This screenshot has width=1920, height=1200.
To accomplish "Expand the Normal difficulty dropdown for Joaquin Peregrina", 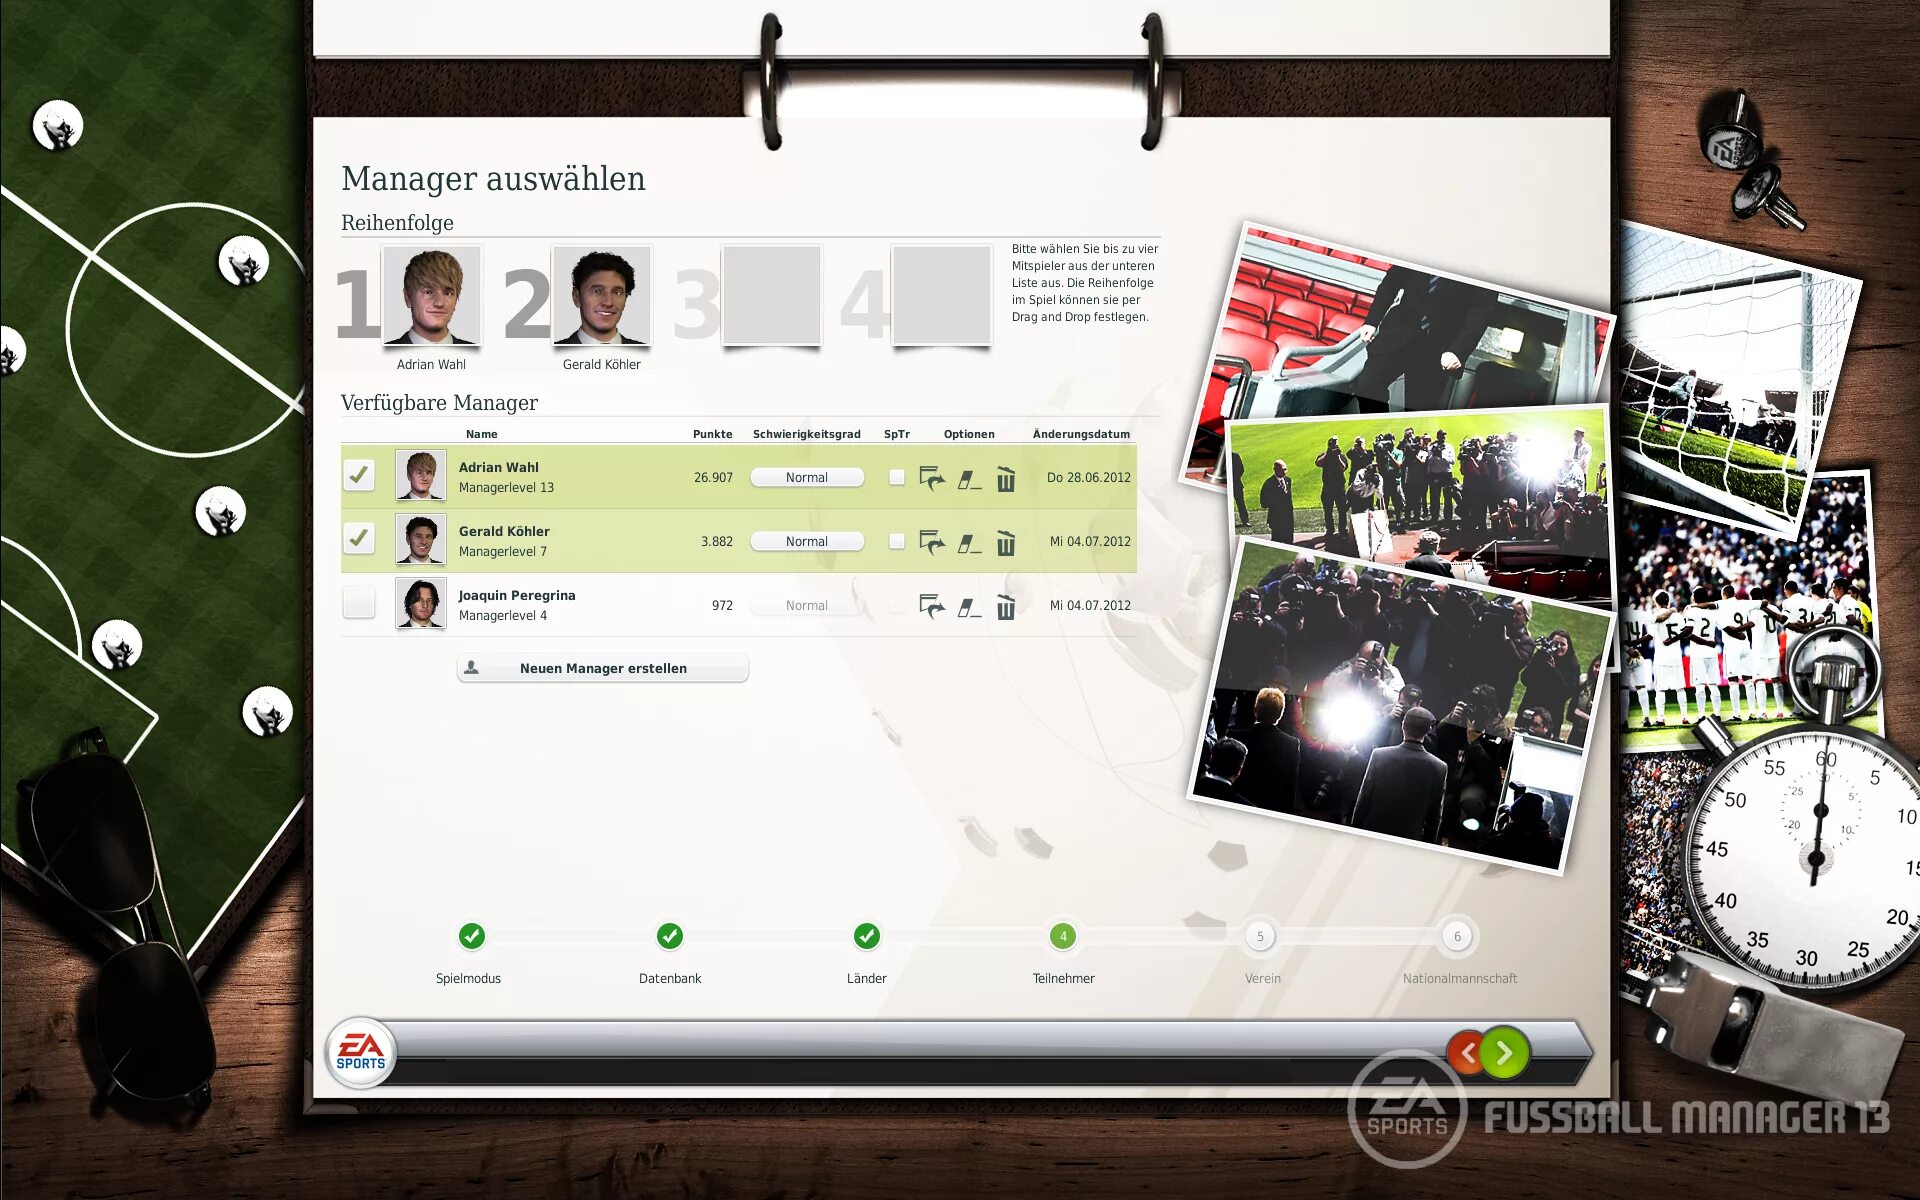I will (804, 604).
